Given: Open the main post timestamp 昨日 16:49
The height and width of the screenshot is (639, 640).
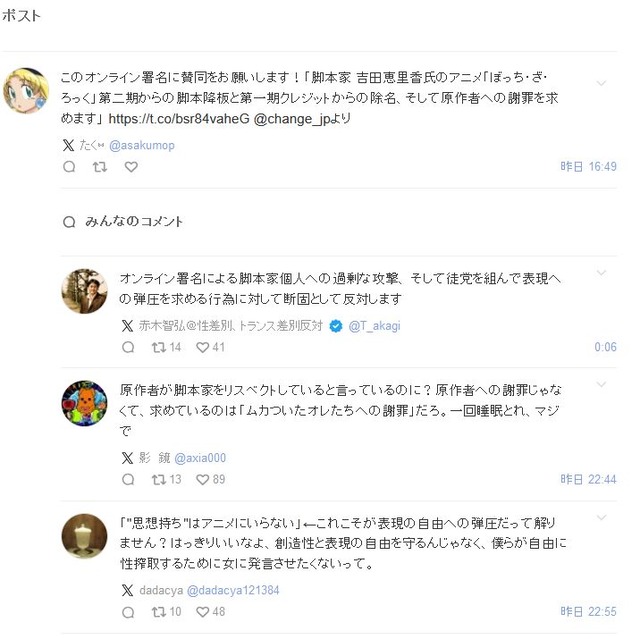Looking at the screenshot, I should click(x=588, y=166).
